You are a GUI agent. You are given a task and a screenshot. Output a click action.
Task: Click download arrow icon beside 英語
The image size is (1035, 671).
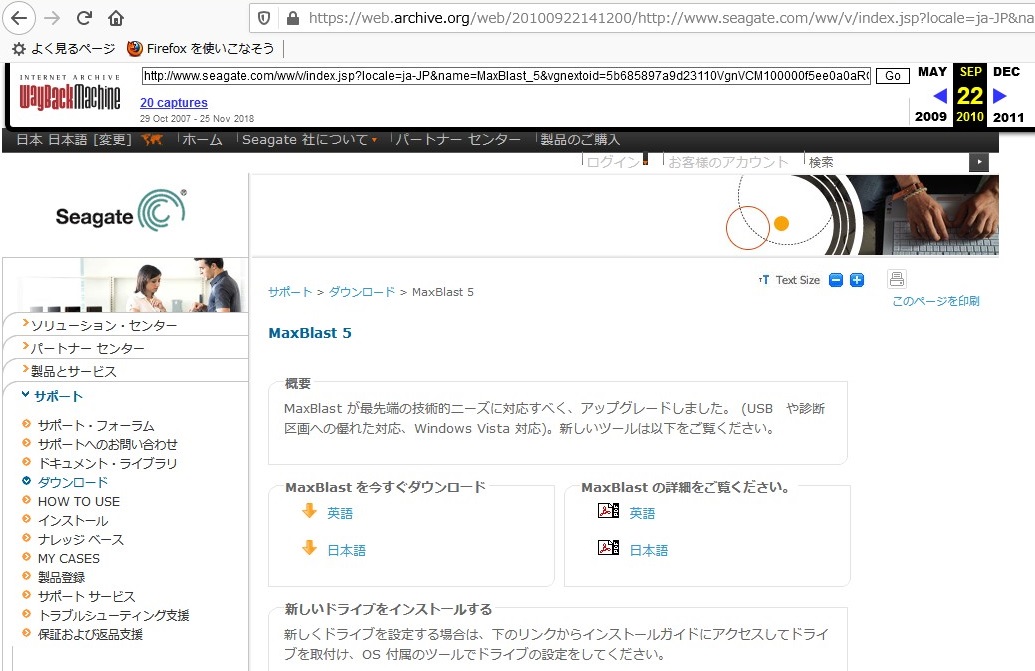pyautogui.click(x=309, y=510)
